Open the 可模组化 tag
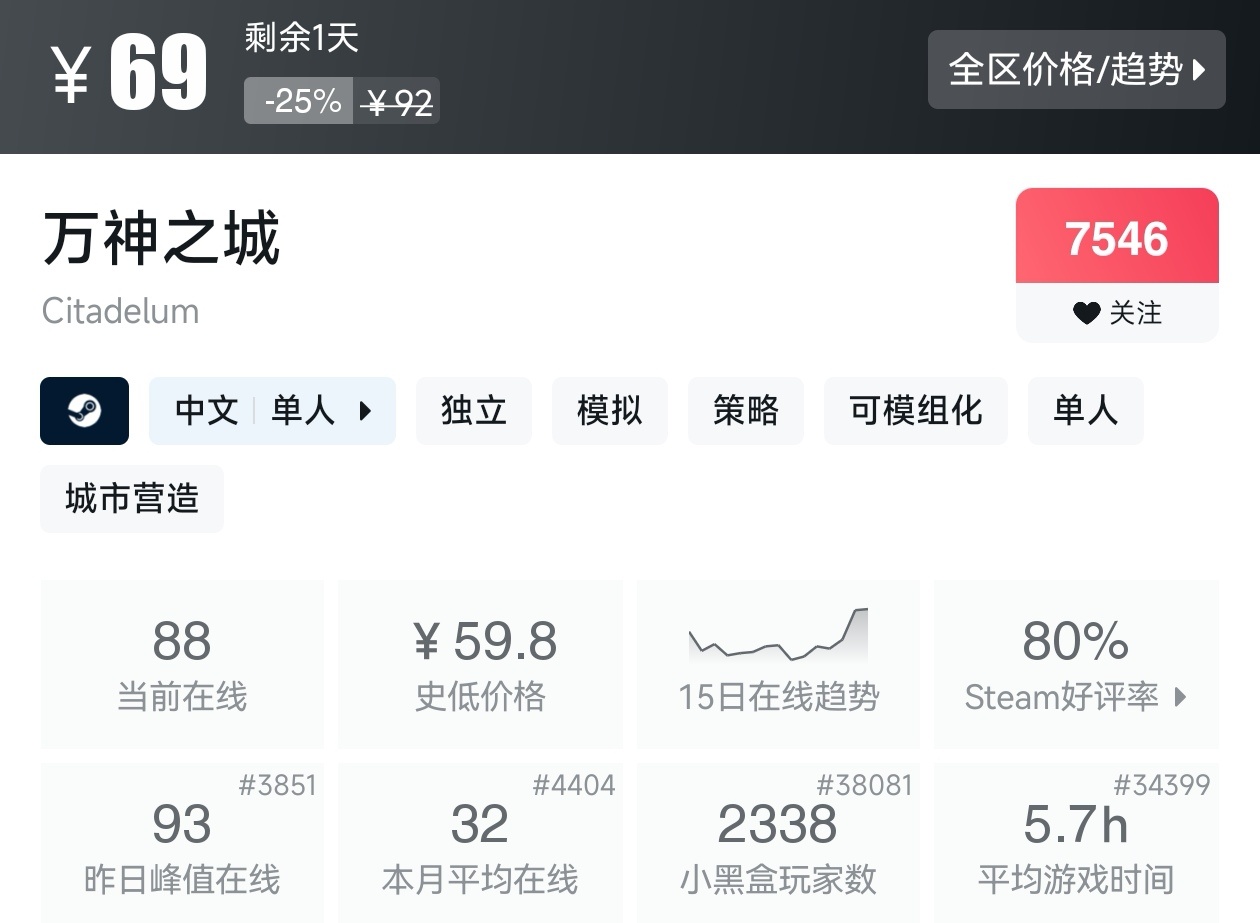This screenshot has height=923, width=1260. 915,411
